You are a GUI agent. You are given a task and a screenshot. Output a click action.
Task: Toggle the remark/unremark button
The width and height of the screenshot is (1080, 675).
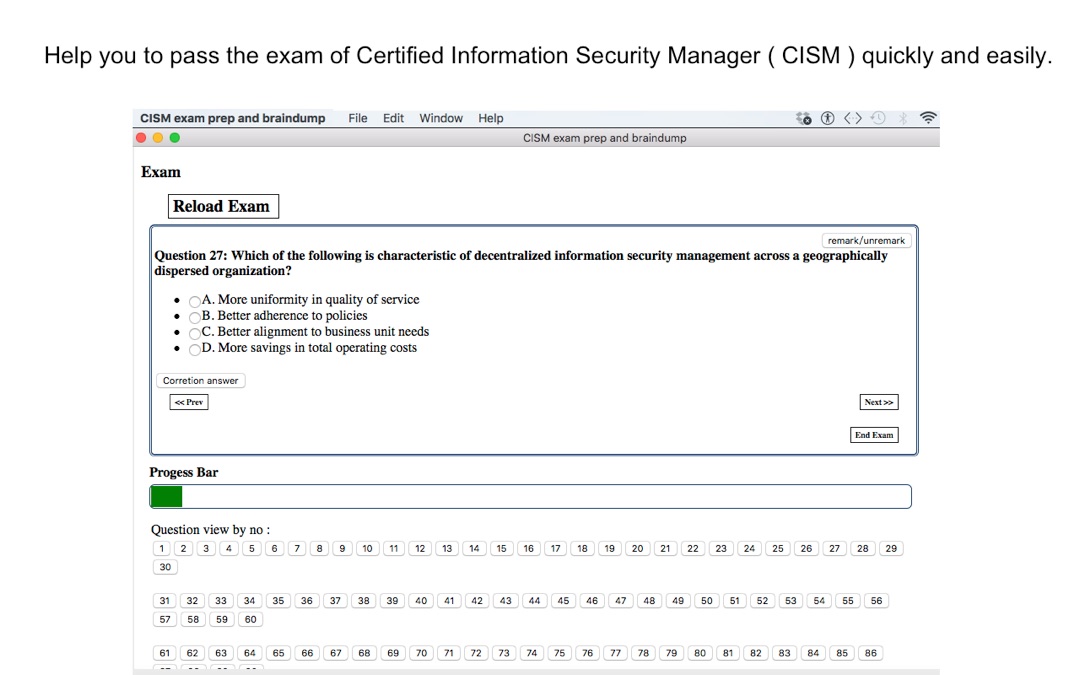tap(866, 240)
